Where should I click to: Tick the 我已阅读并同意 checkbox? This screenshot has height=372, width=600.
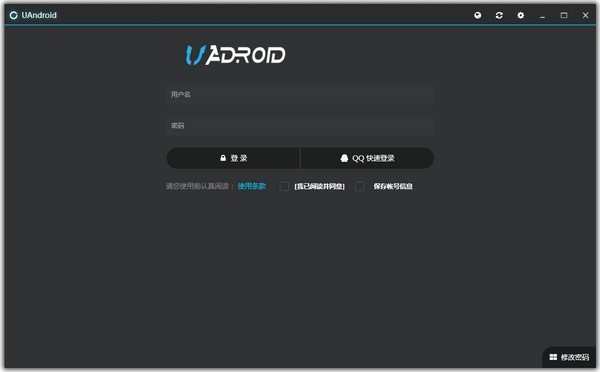click(284, 186)
